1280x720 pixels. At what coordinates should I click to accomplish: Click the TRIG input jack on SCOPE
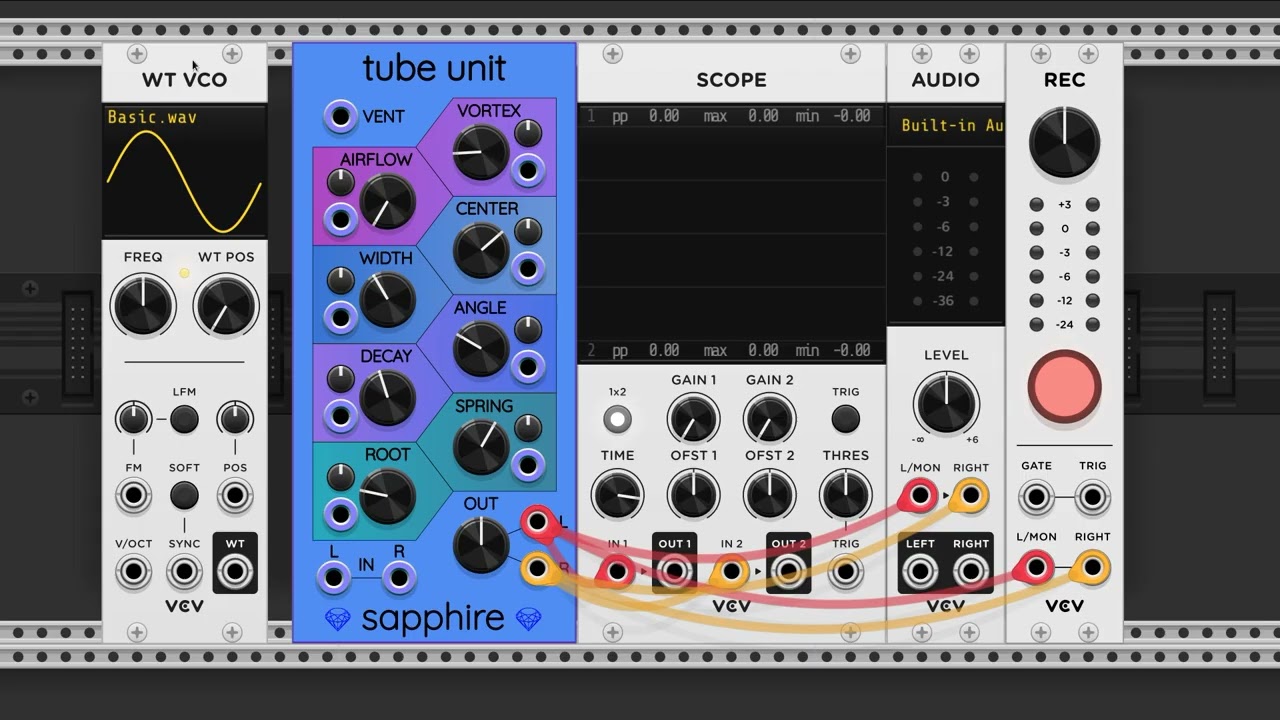coord(846,572)
